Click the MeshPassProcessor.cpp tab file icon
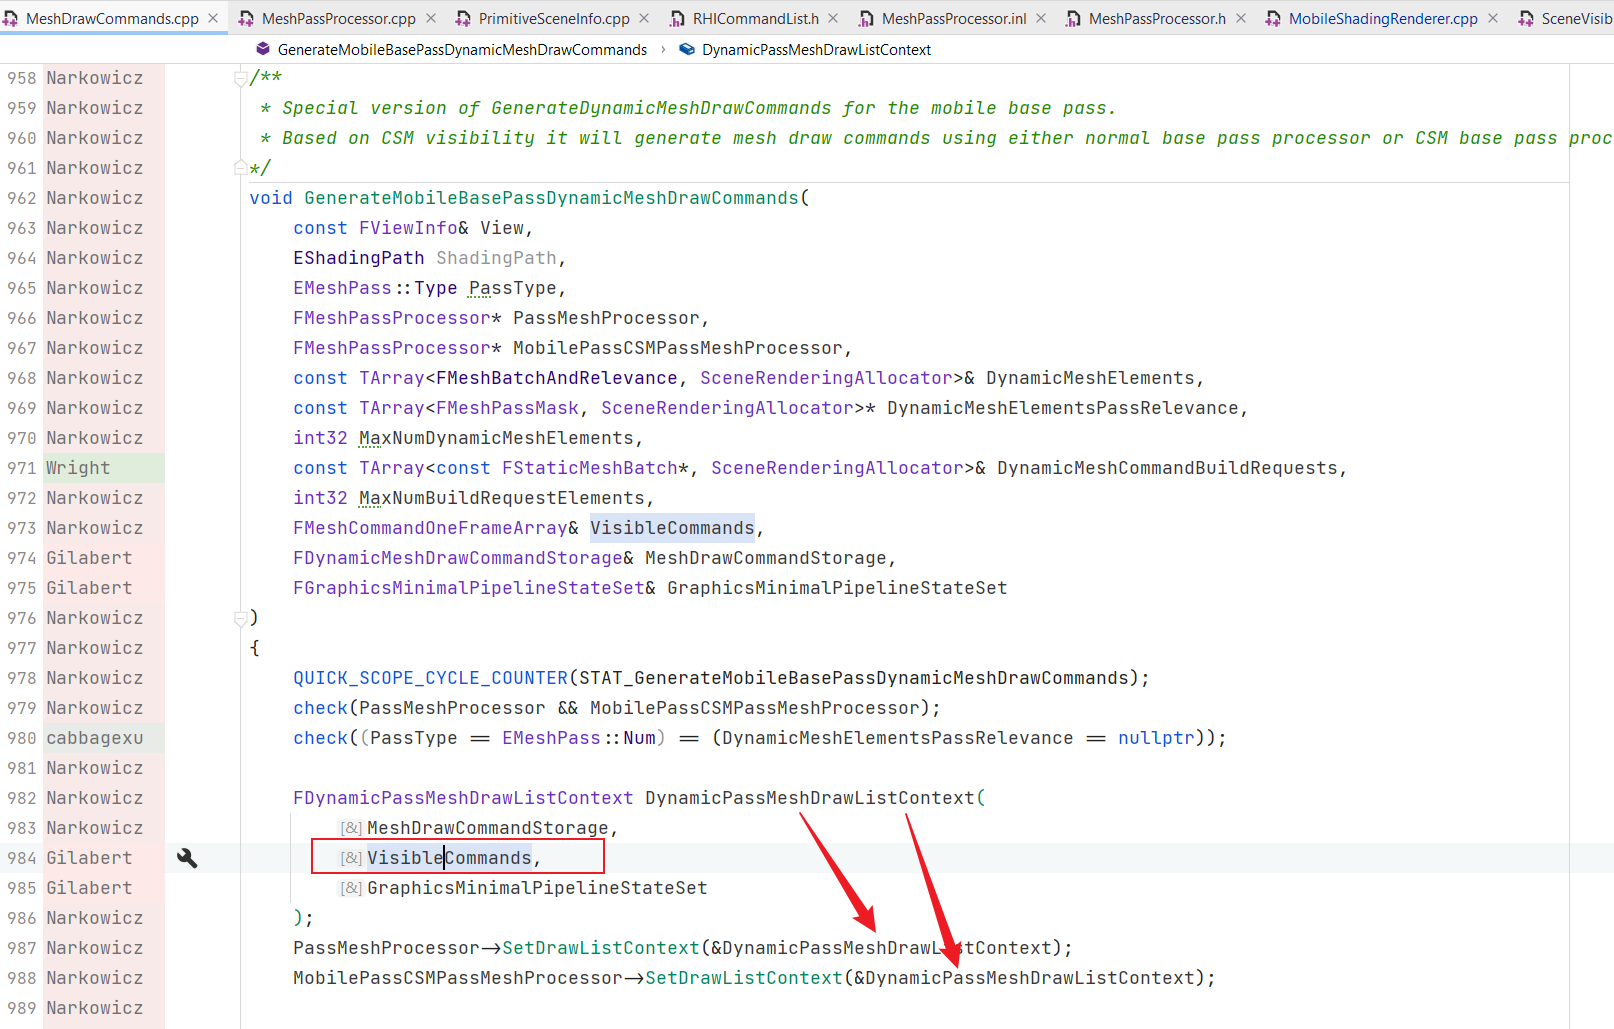Viewport: 1614px width, 1029px height. pos(246,19)
